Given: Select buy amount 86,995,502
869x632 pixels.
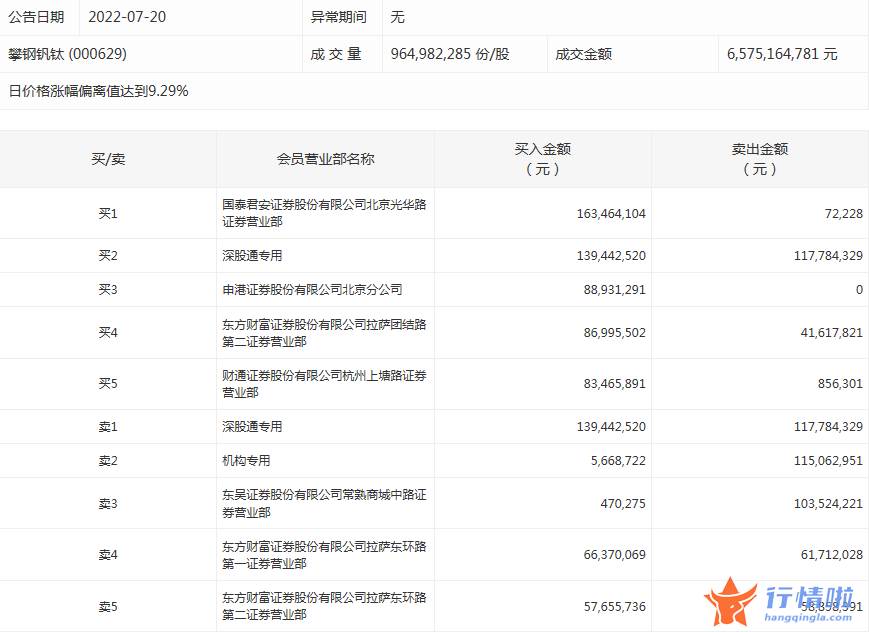Looking at the screenshot, I should pos(615,333).
